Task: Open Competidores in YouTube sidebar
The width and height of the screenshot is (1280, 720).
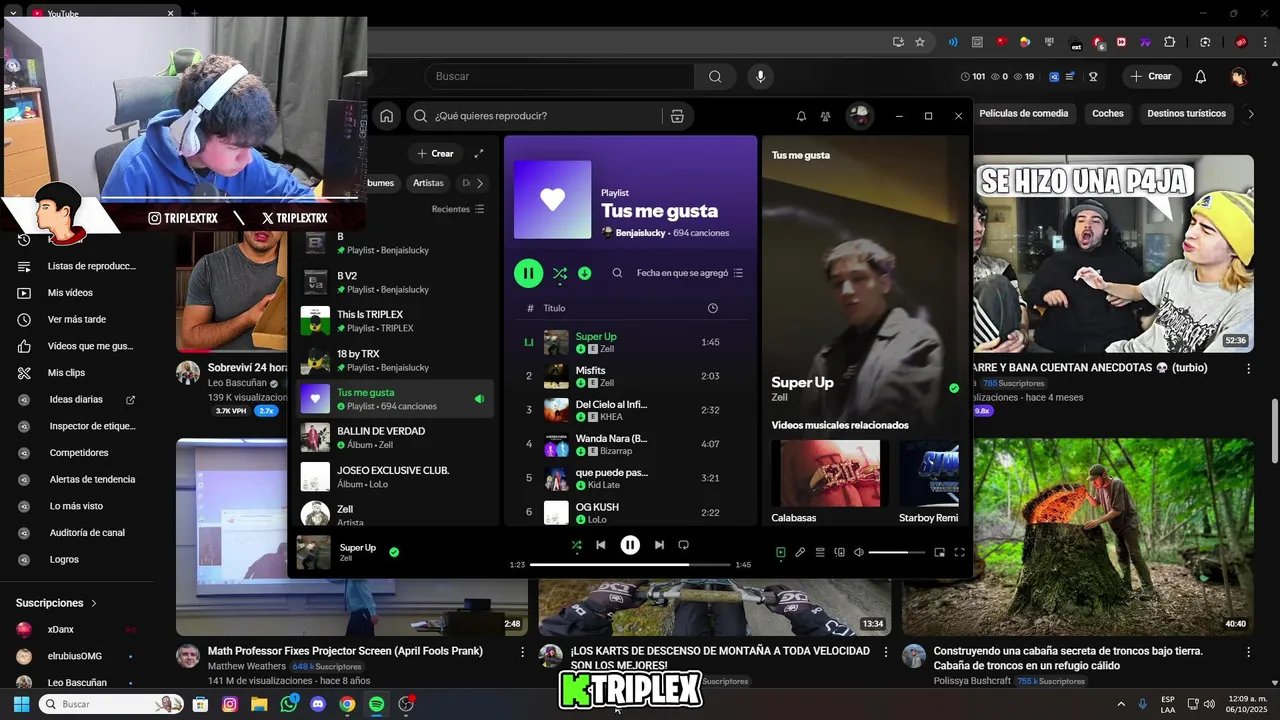Action: 80,453
